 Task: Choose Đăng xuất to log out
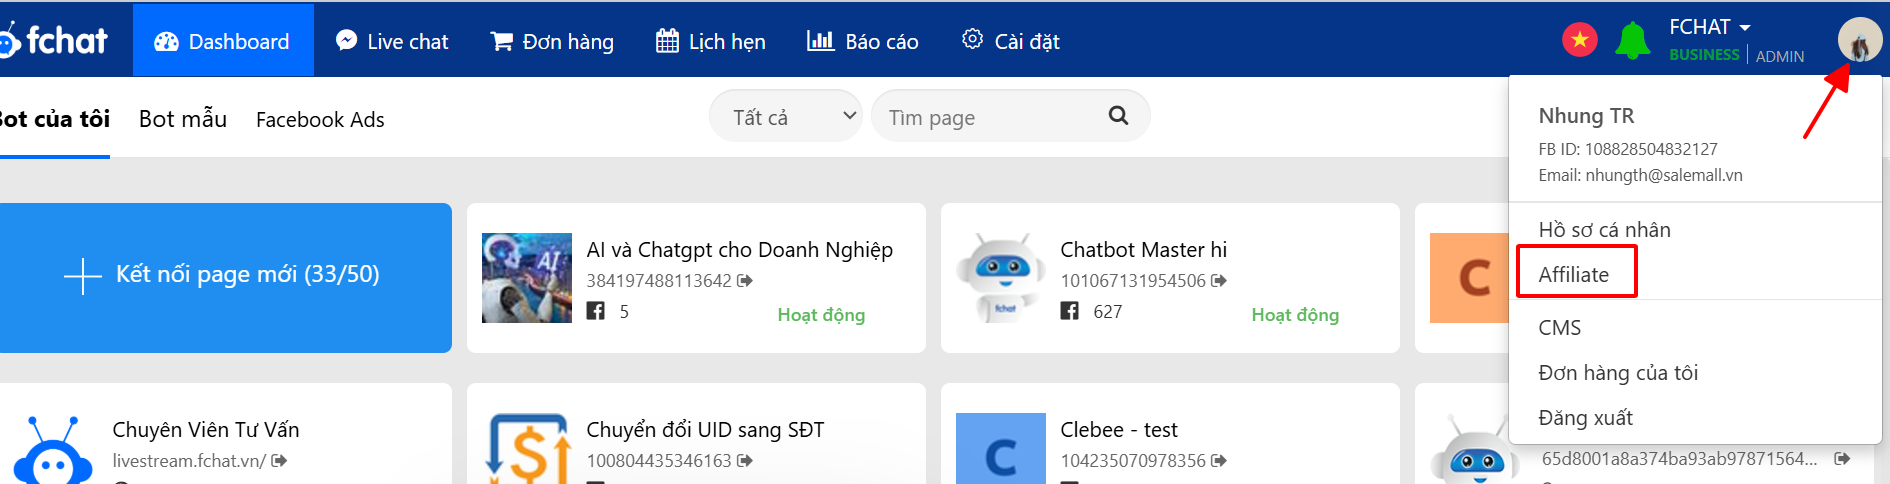pos(1585,418)
